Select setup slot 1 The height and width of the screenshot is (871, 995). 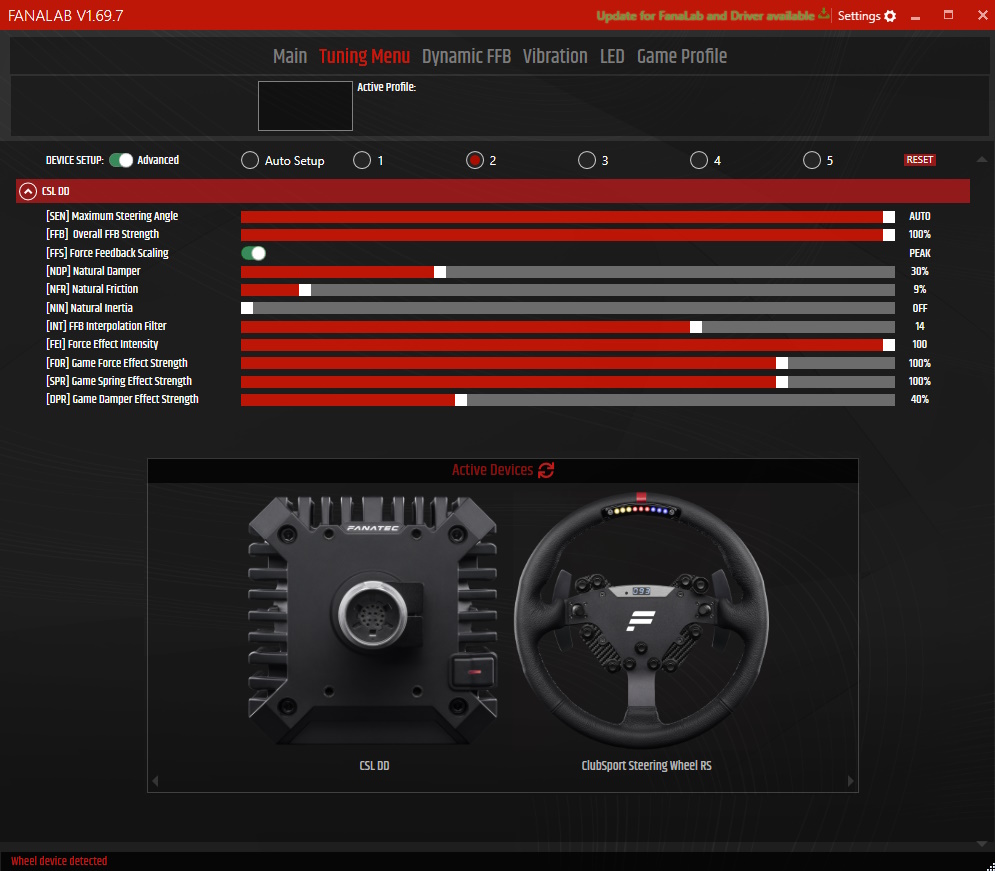pos(362,160)
